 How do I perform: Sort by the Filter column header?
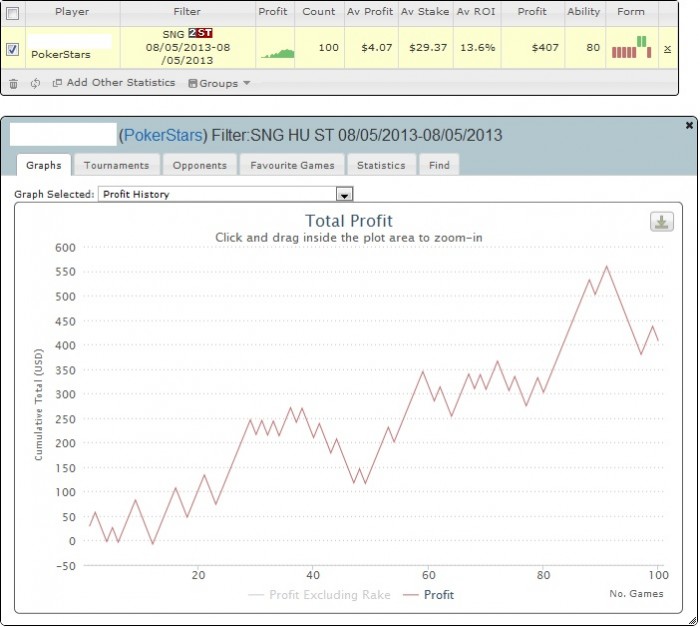[x=187, y=12]
